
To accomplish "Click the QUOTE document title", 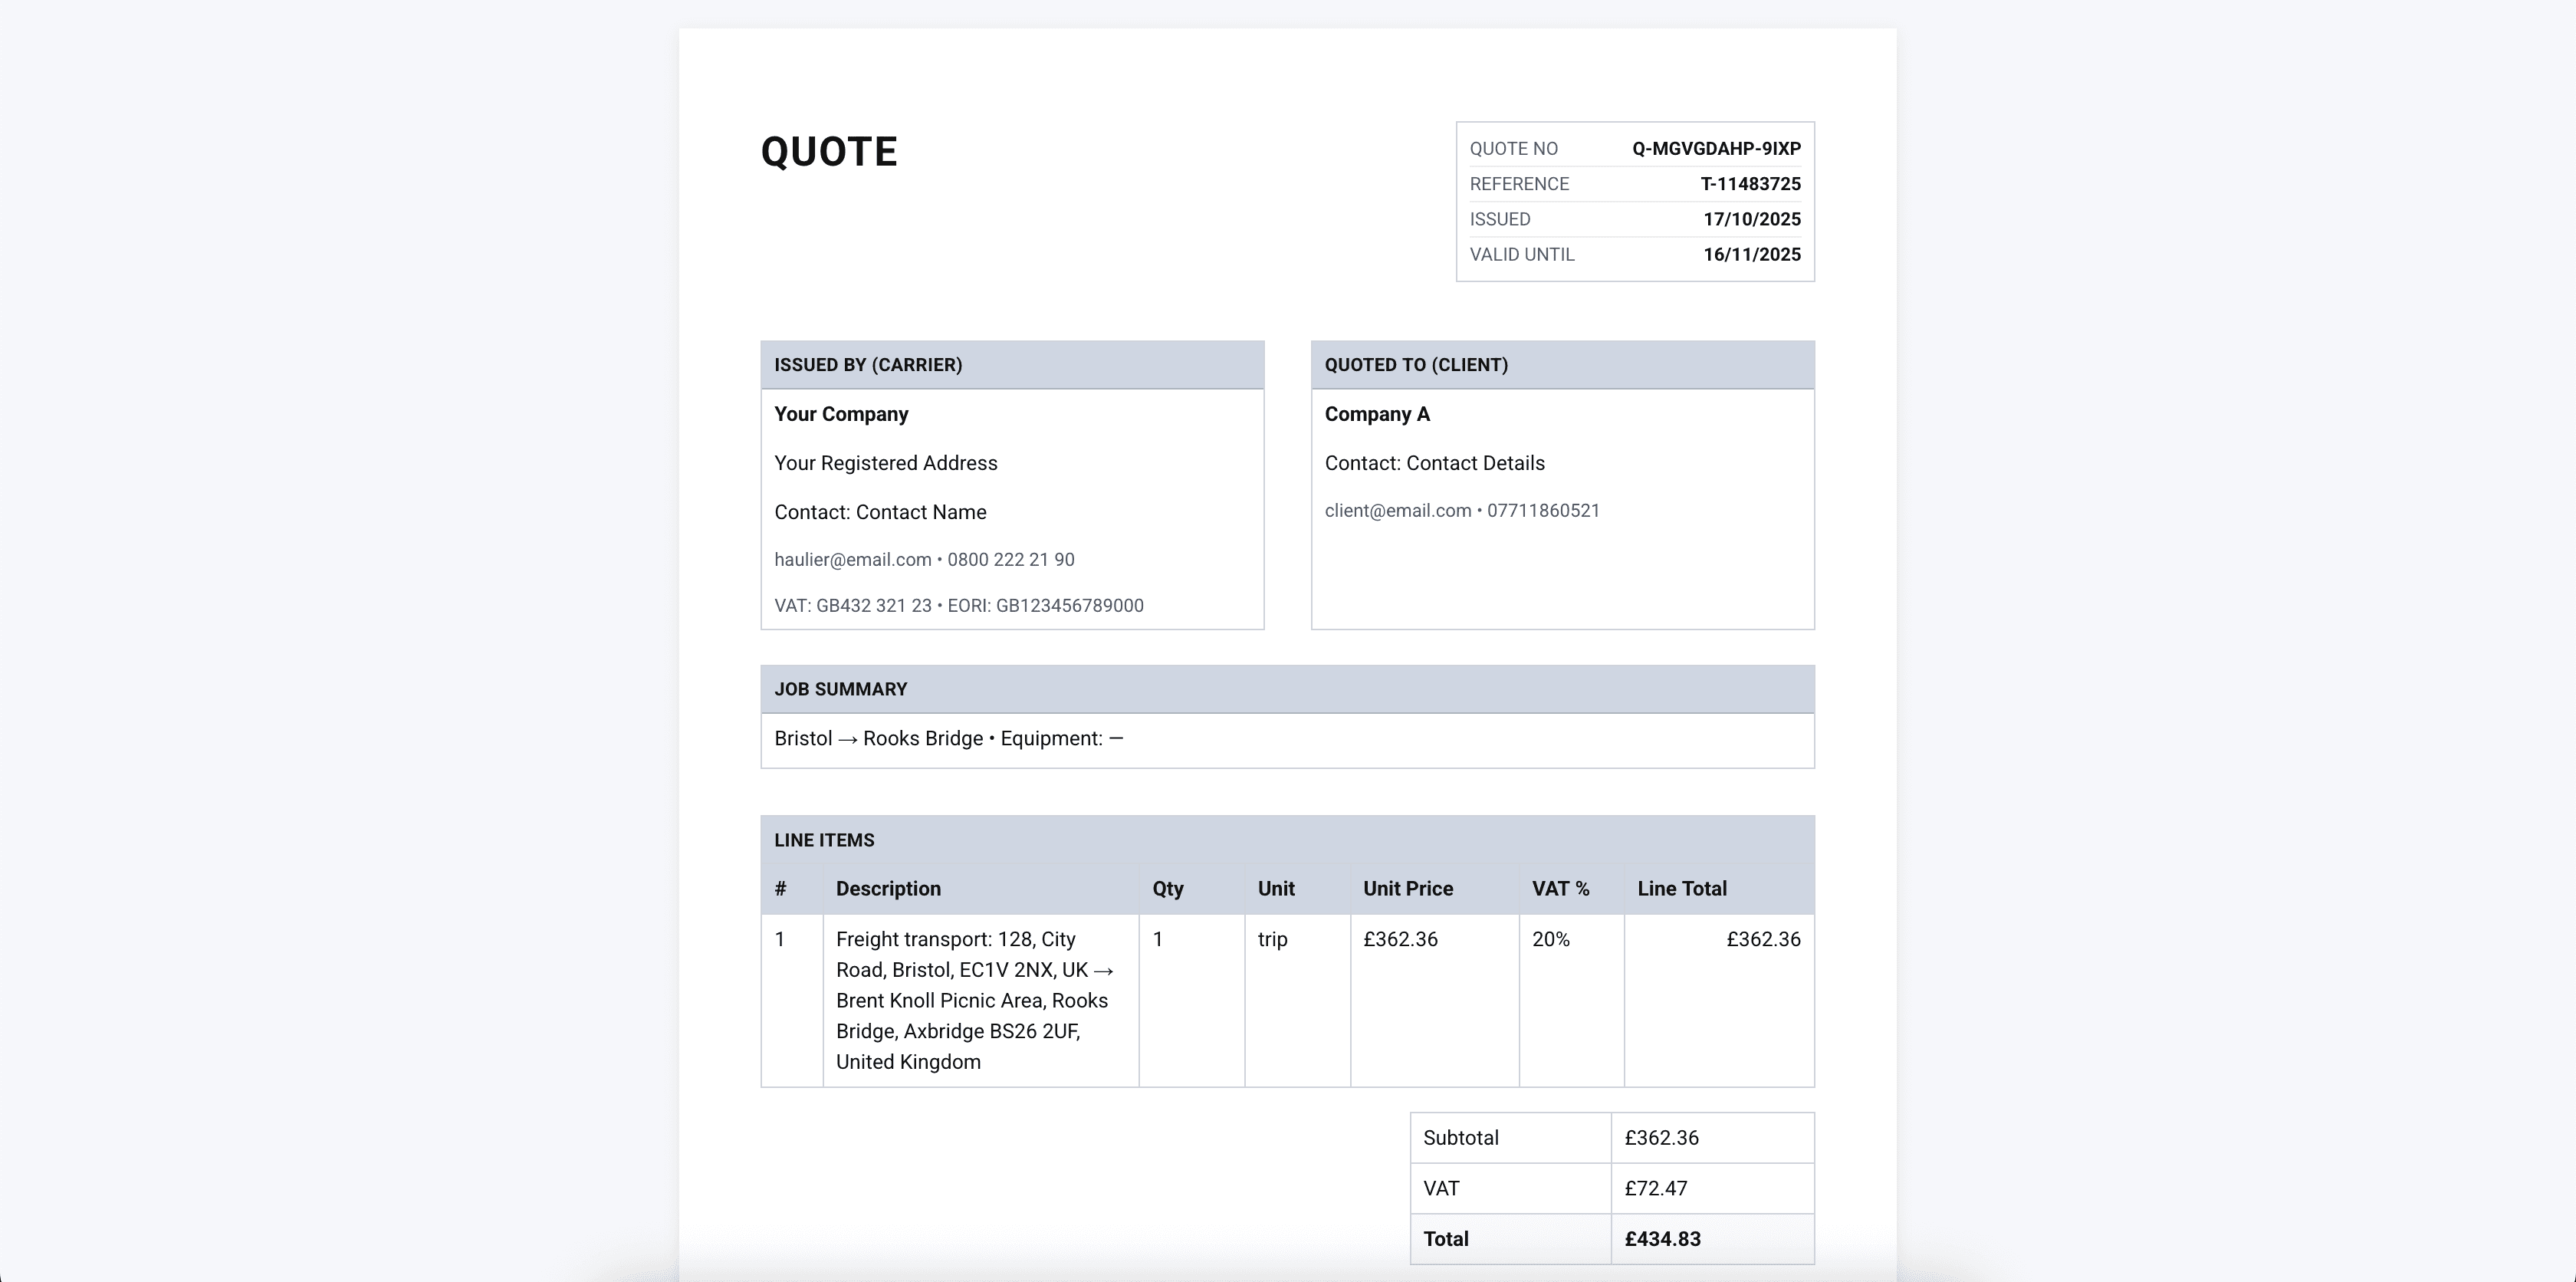I will (828, 151).
